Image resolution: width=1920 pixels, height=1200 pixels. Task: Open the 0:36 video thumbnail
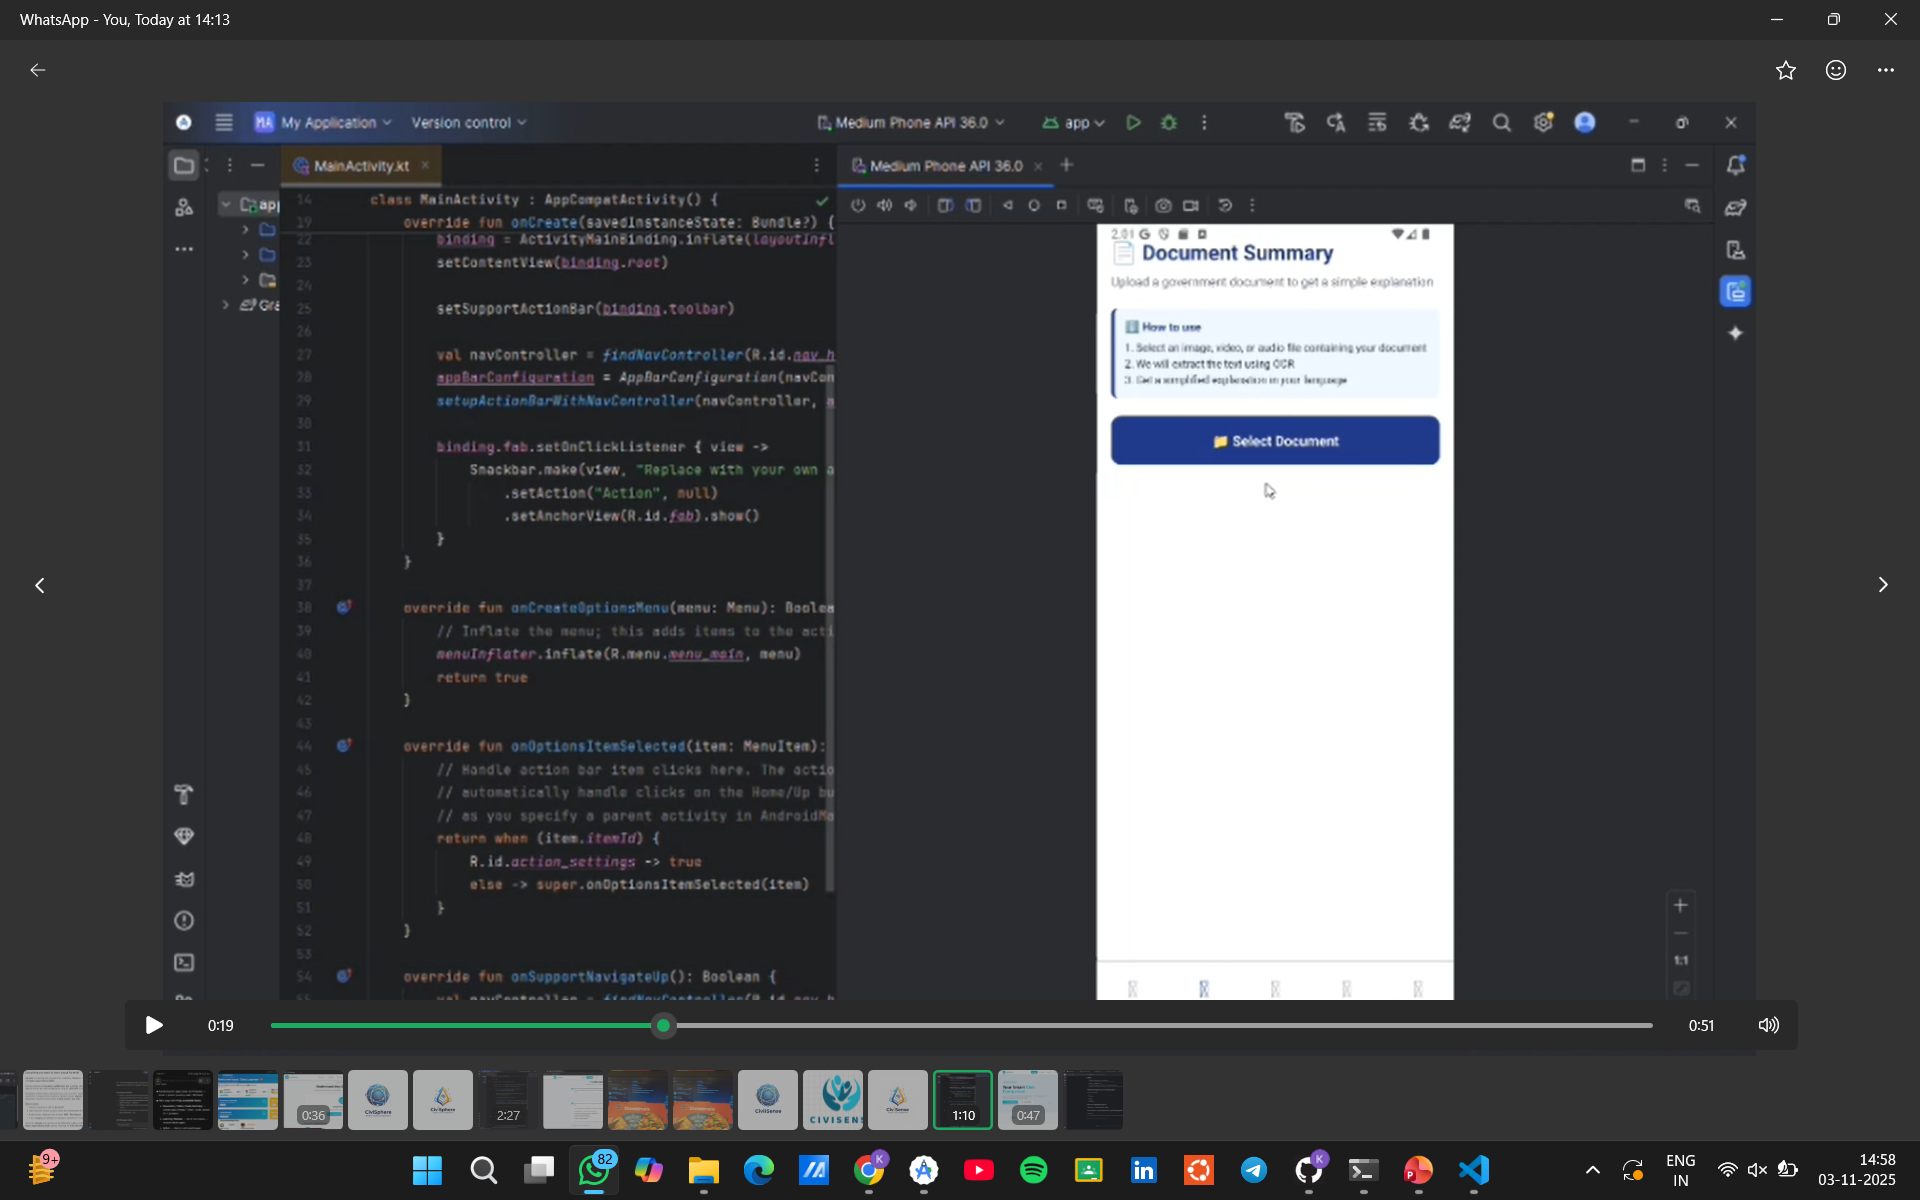coord(312,1100)
